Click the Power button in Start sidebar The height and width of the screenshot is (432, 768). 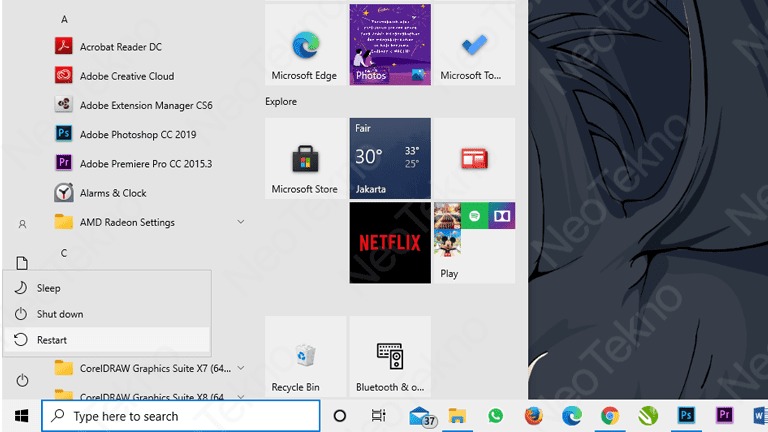click(x=22, y=380)
